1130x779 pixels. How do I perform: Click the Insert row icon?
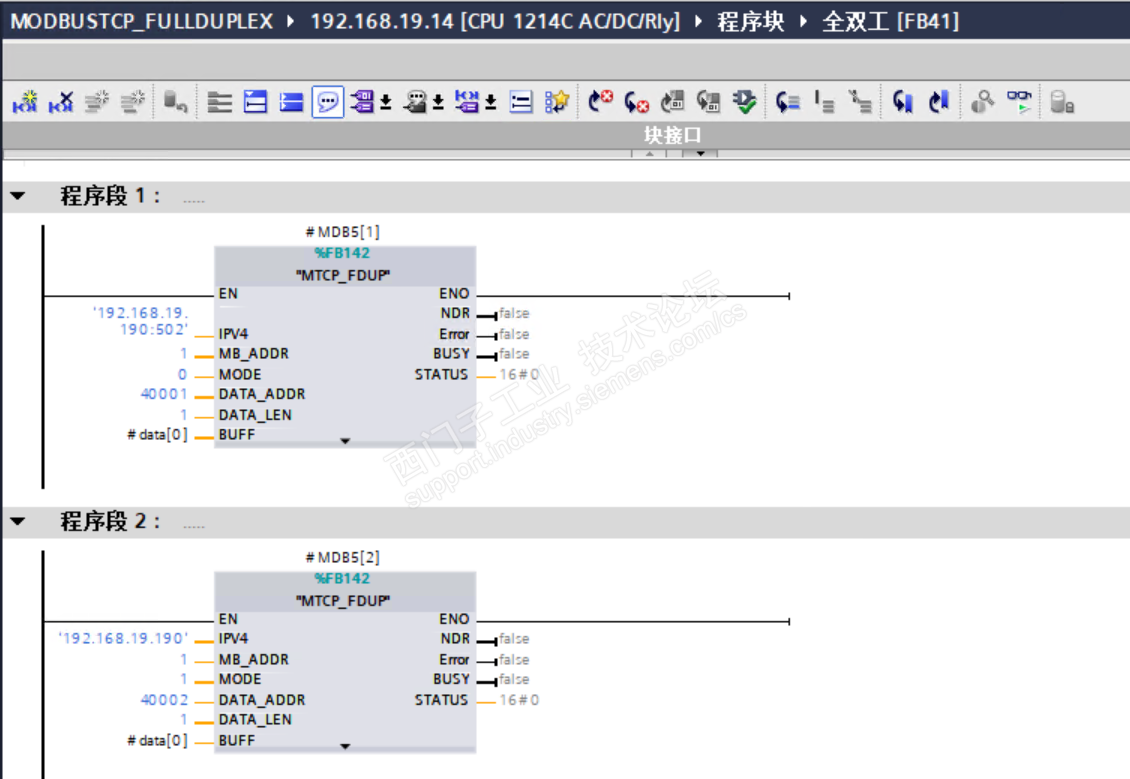[97, 102]
